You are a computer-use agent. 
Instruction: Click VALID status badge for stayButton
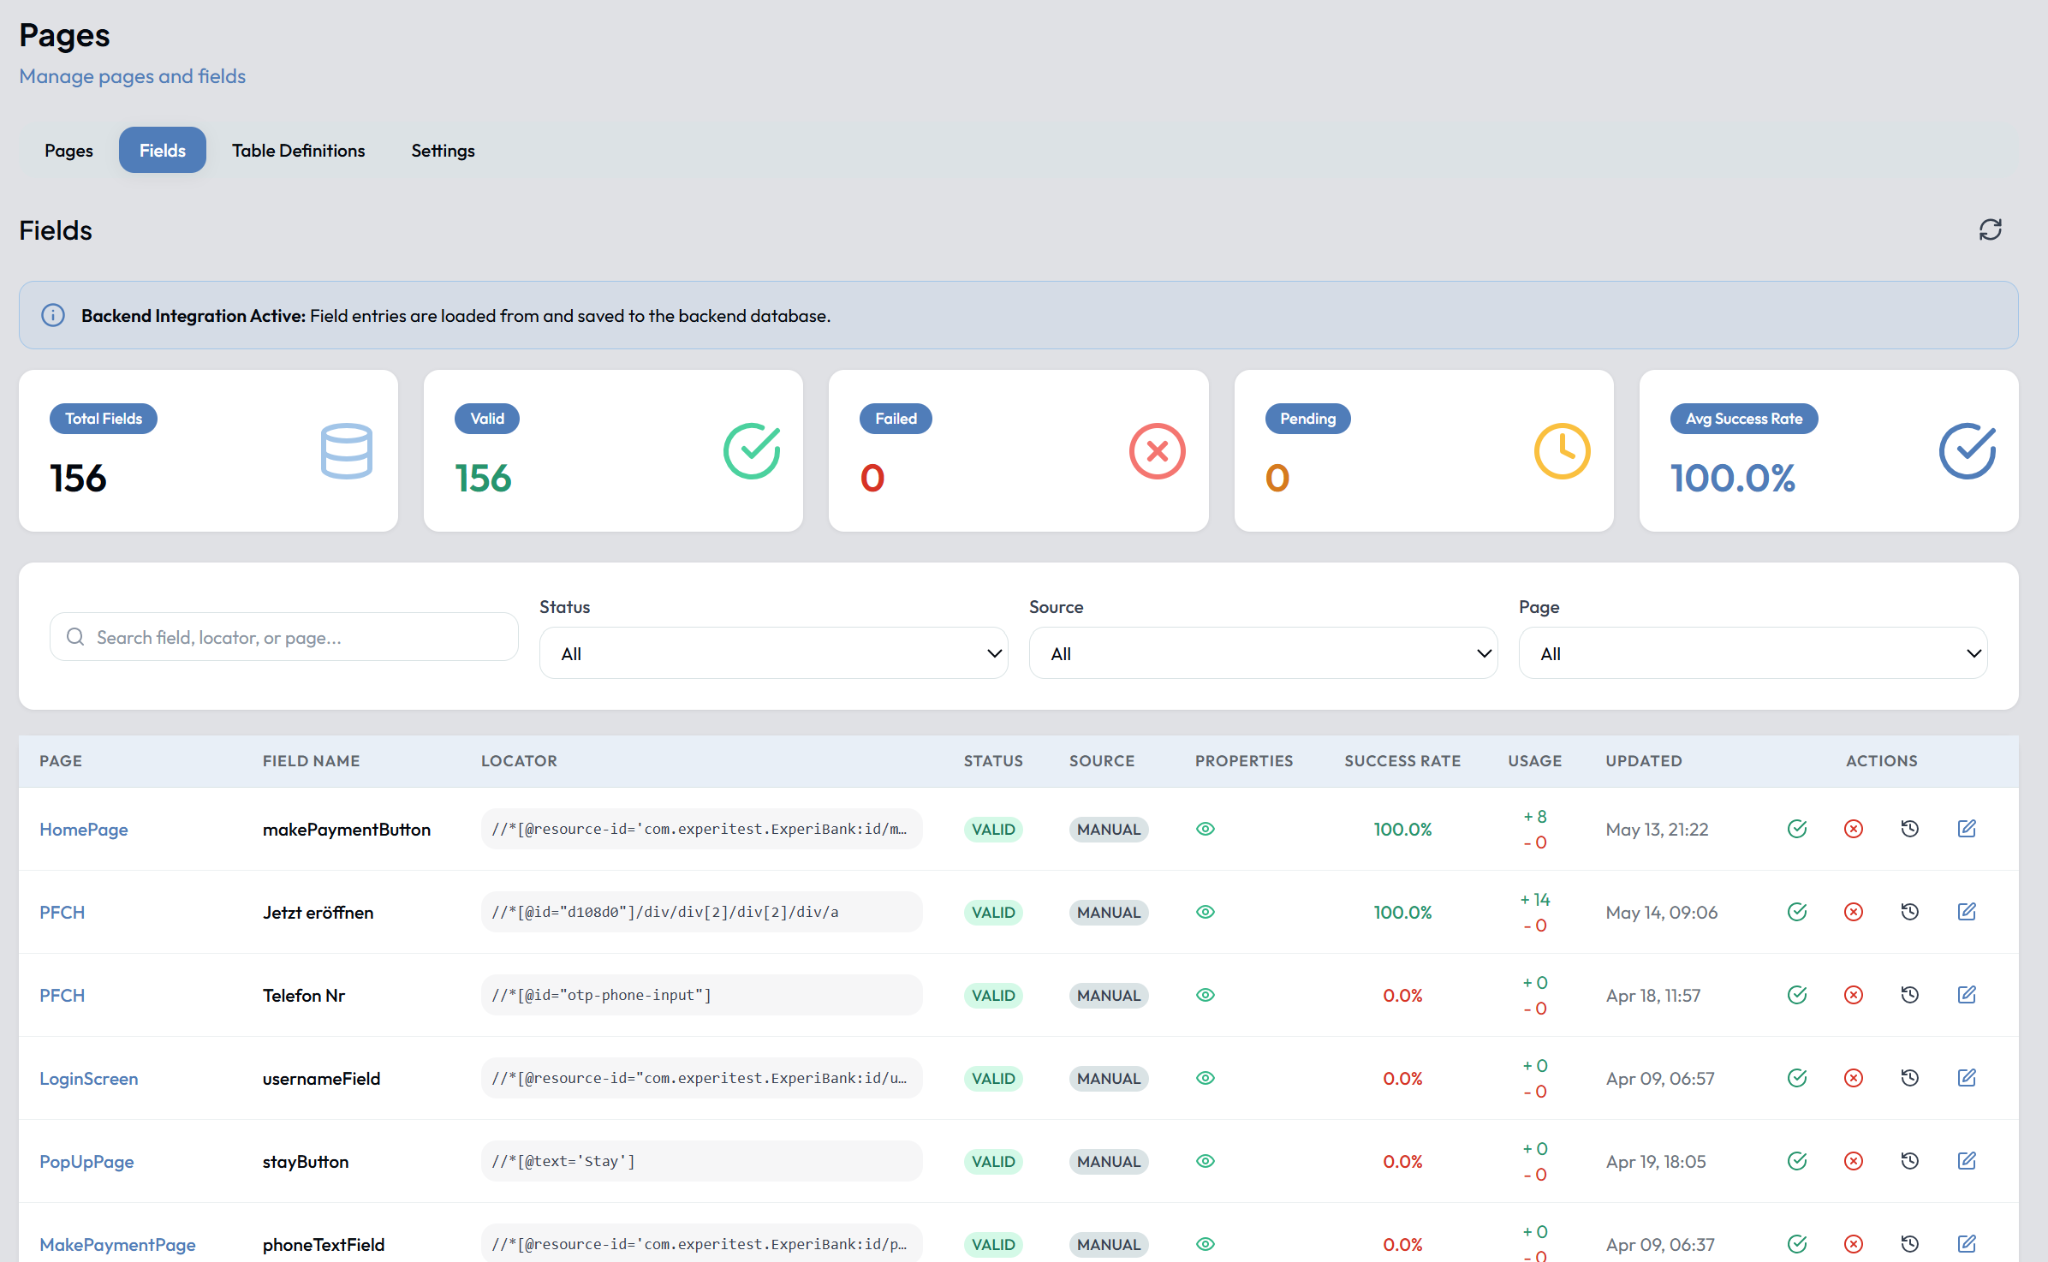(993, 1161)
